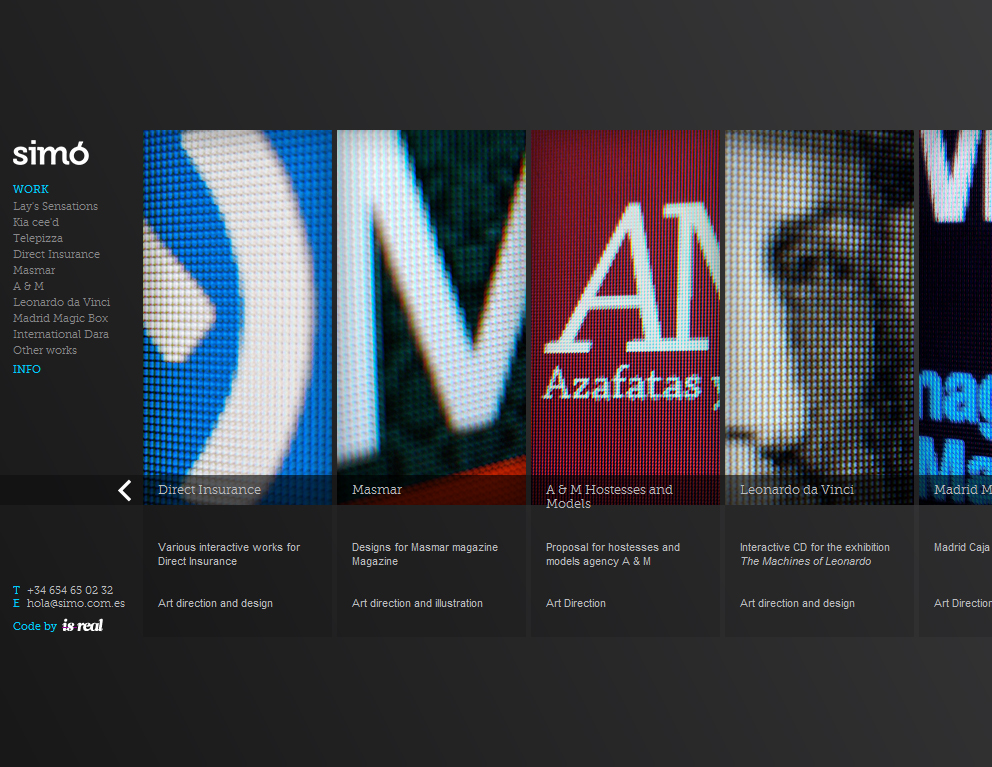Open the 'is real' code credit logo

pyautogui.click(x=82, y=626)
